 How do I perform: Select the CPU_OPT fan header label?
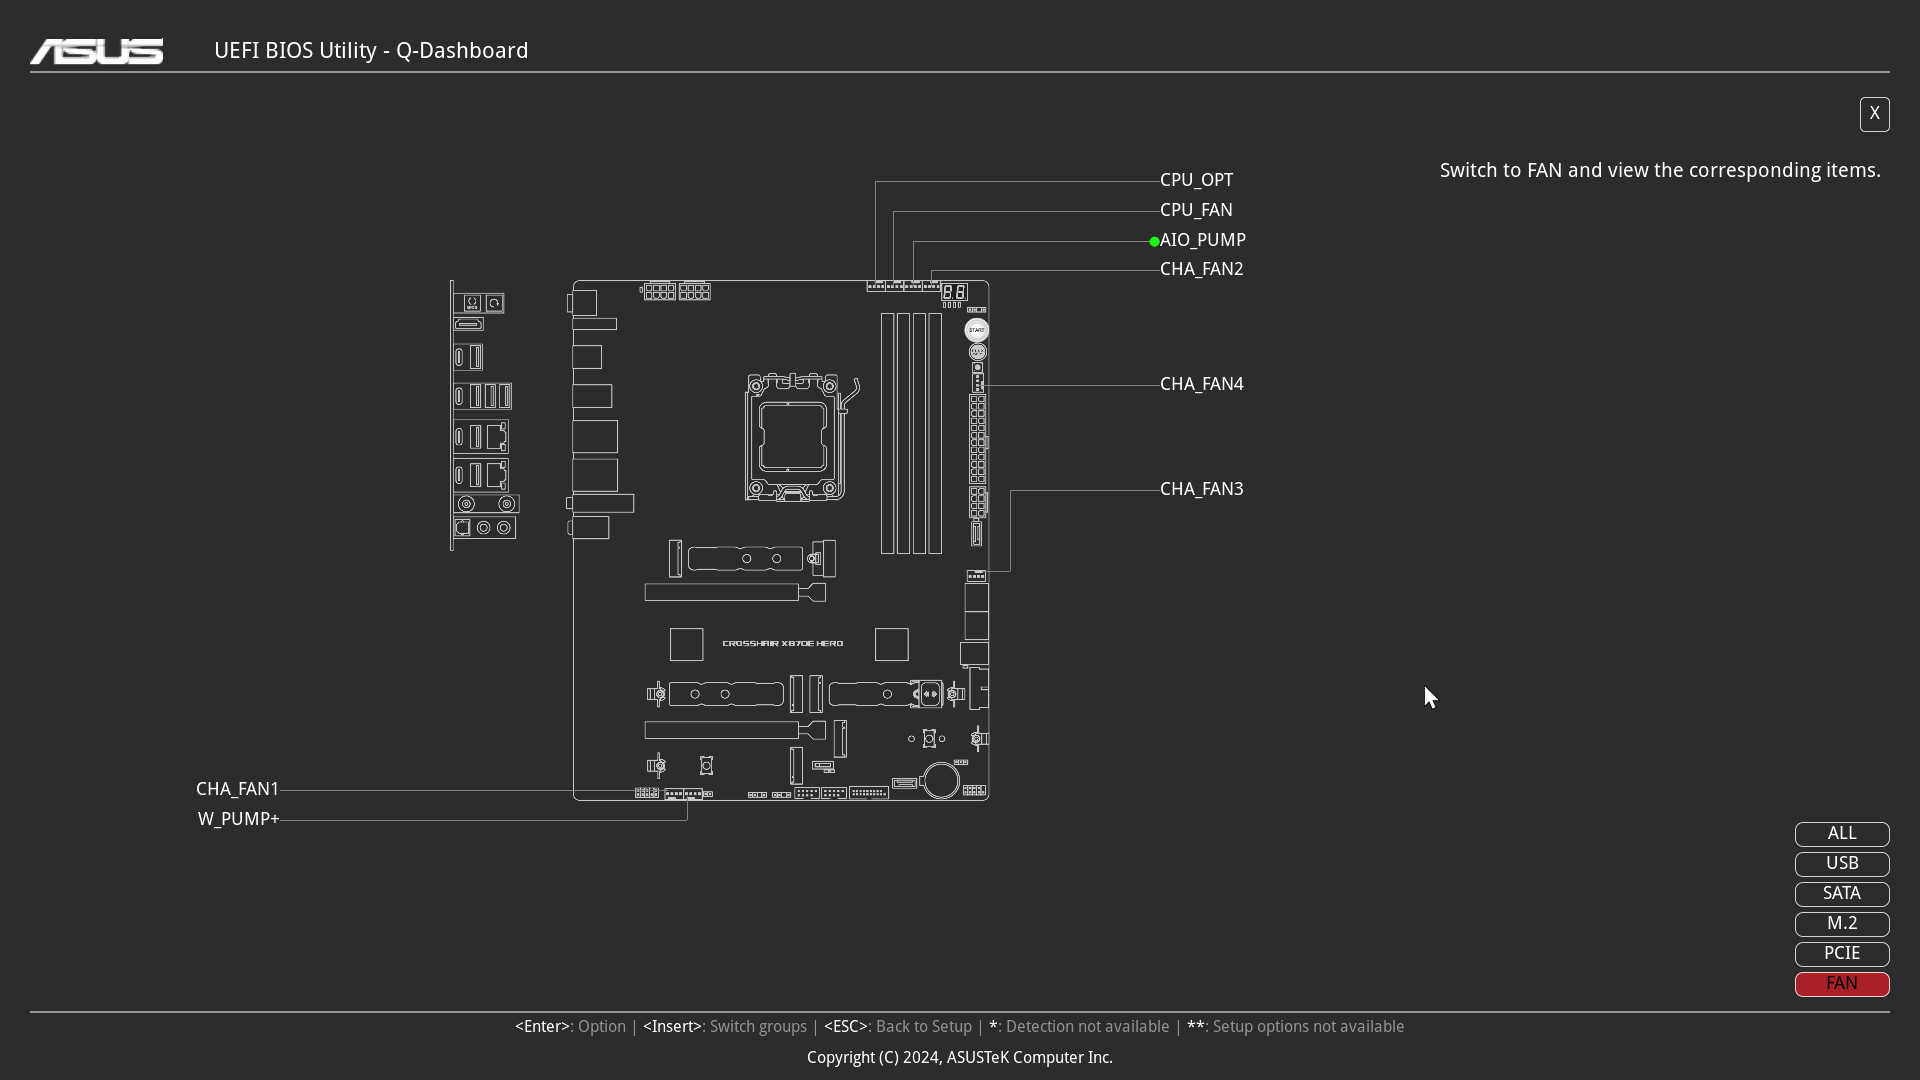(x=1196, y=180)
